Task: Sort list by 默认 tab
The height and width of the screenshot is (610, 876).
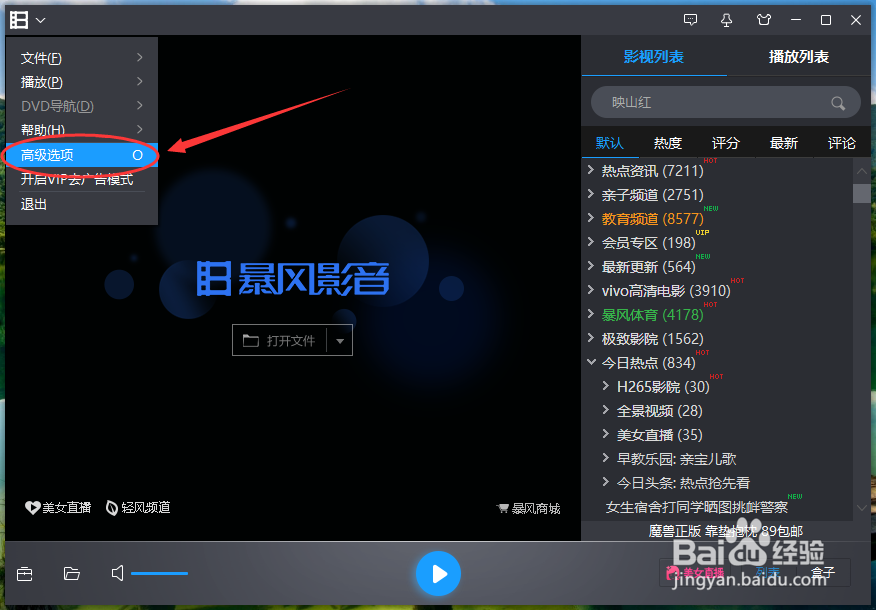Action: tap(610, 144)
